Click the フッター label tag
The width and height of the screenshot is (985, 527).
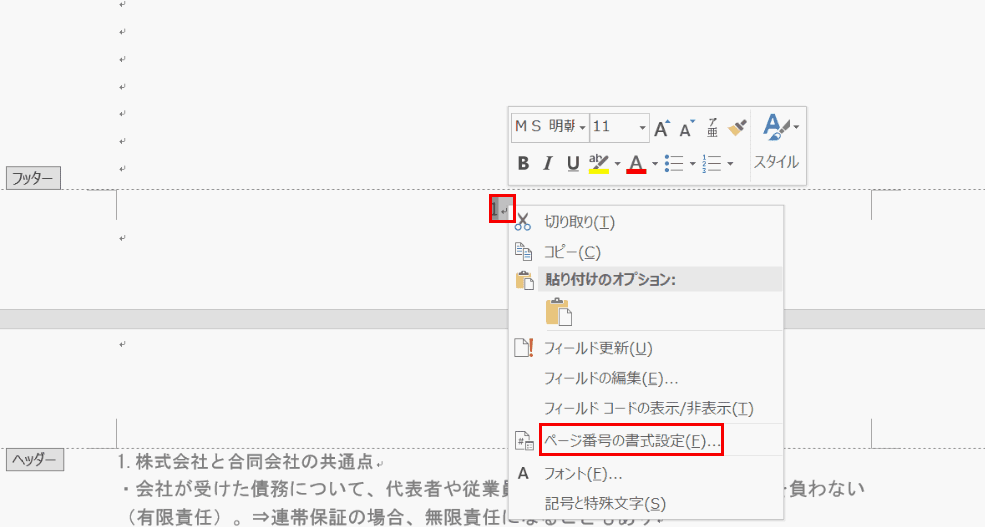[33, 179]
